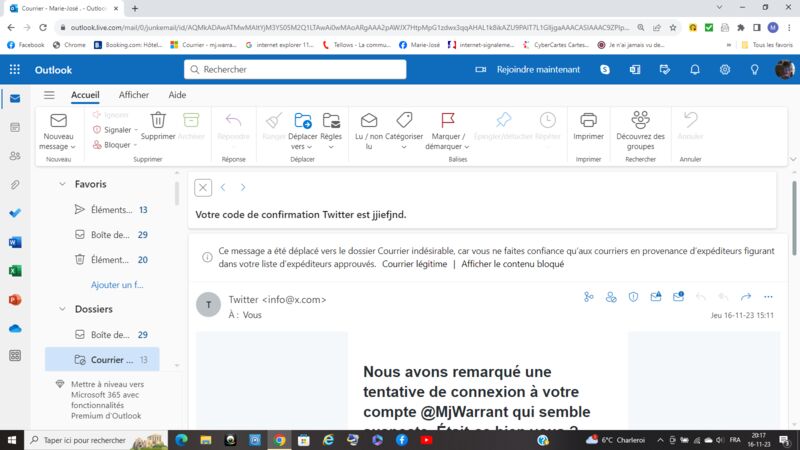Open Windows Start menu

point(12,440)
